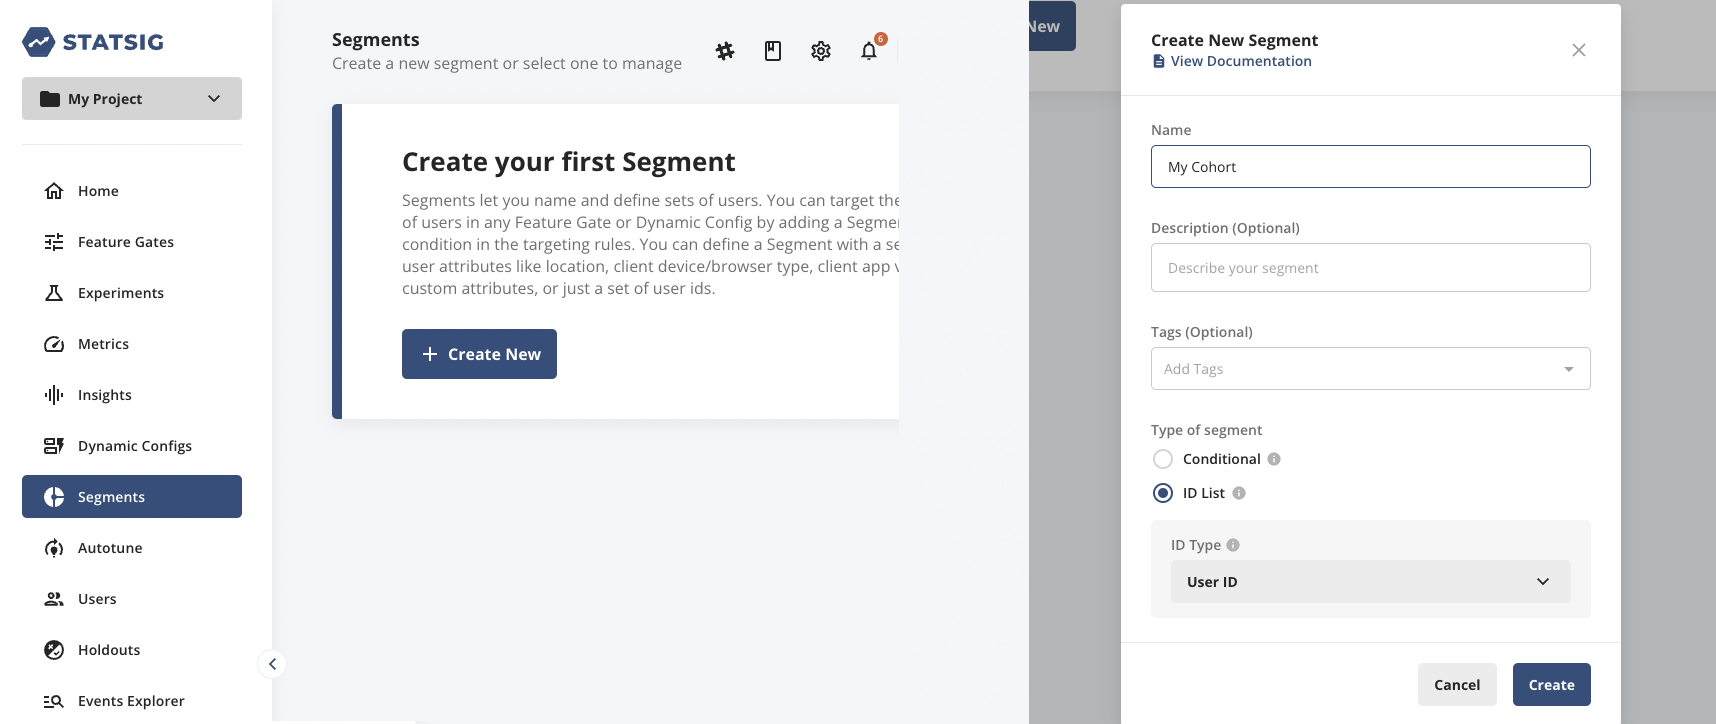
Task: Click Create to save segment
Action: [1551, 685]
